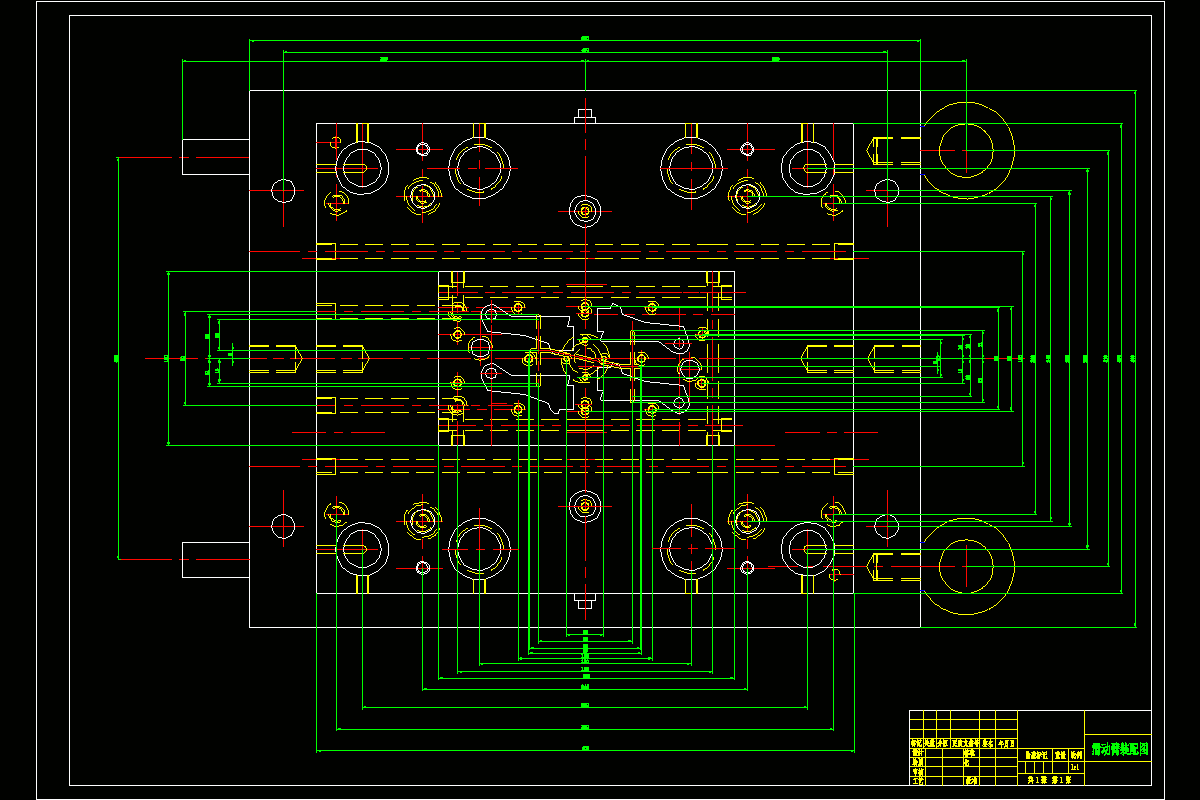Select the large yellow circle at upper right of mold
This screenshot has width=1200, height=800.
point(967,151)
